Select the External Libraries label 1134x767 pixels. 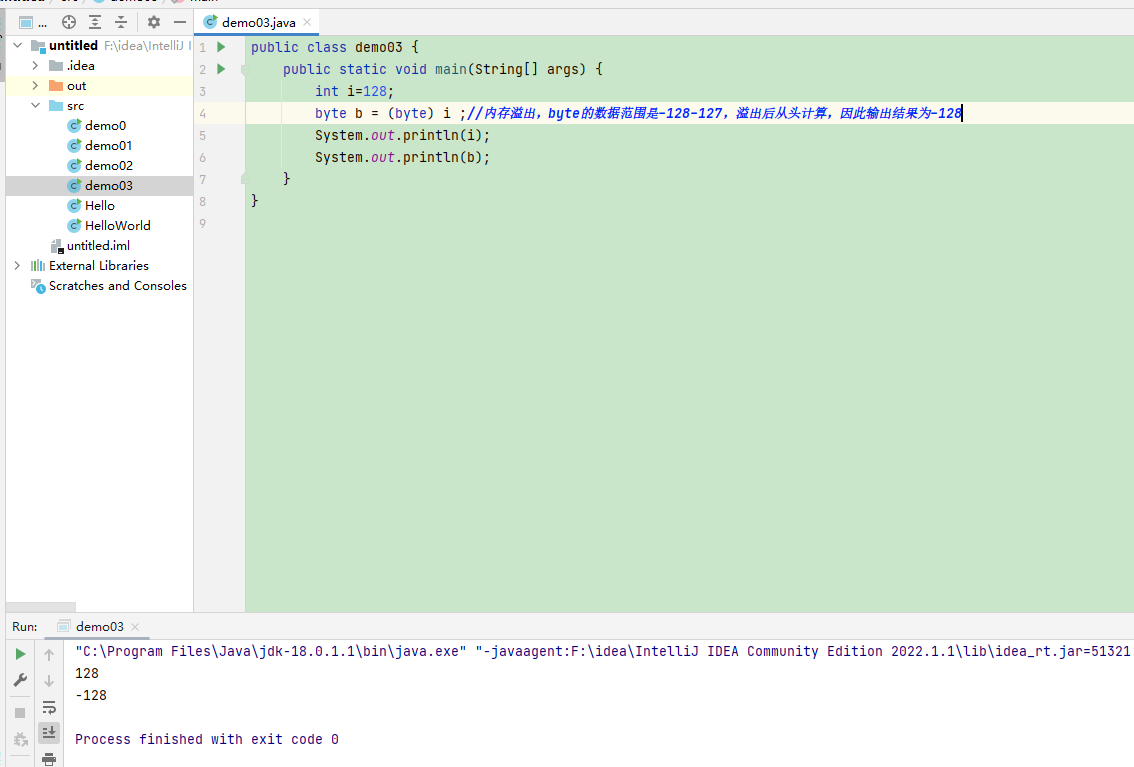click(99, 266)
